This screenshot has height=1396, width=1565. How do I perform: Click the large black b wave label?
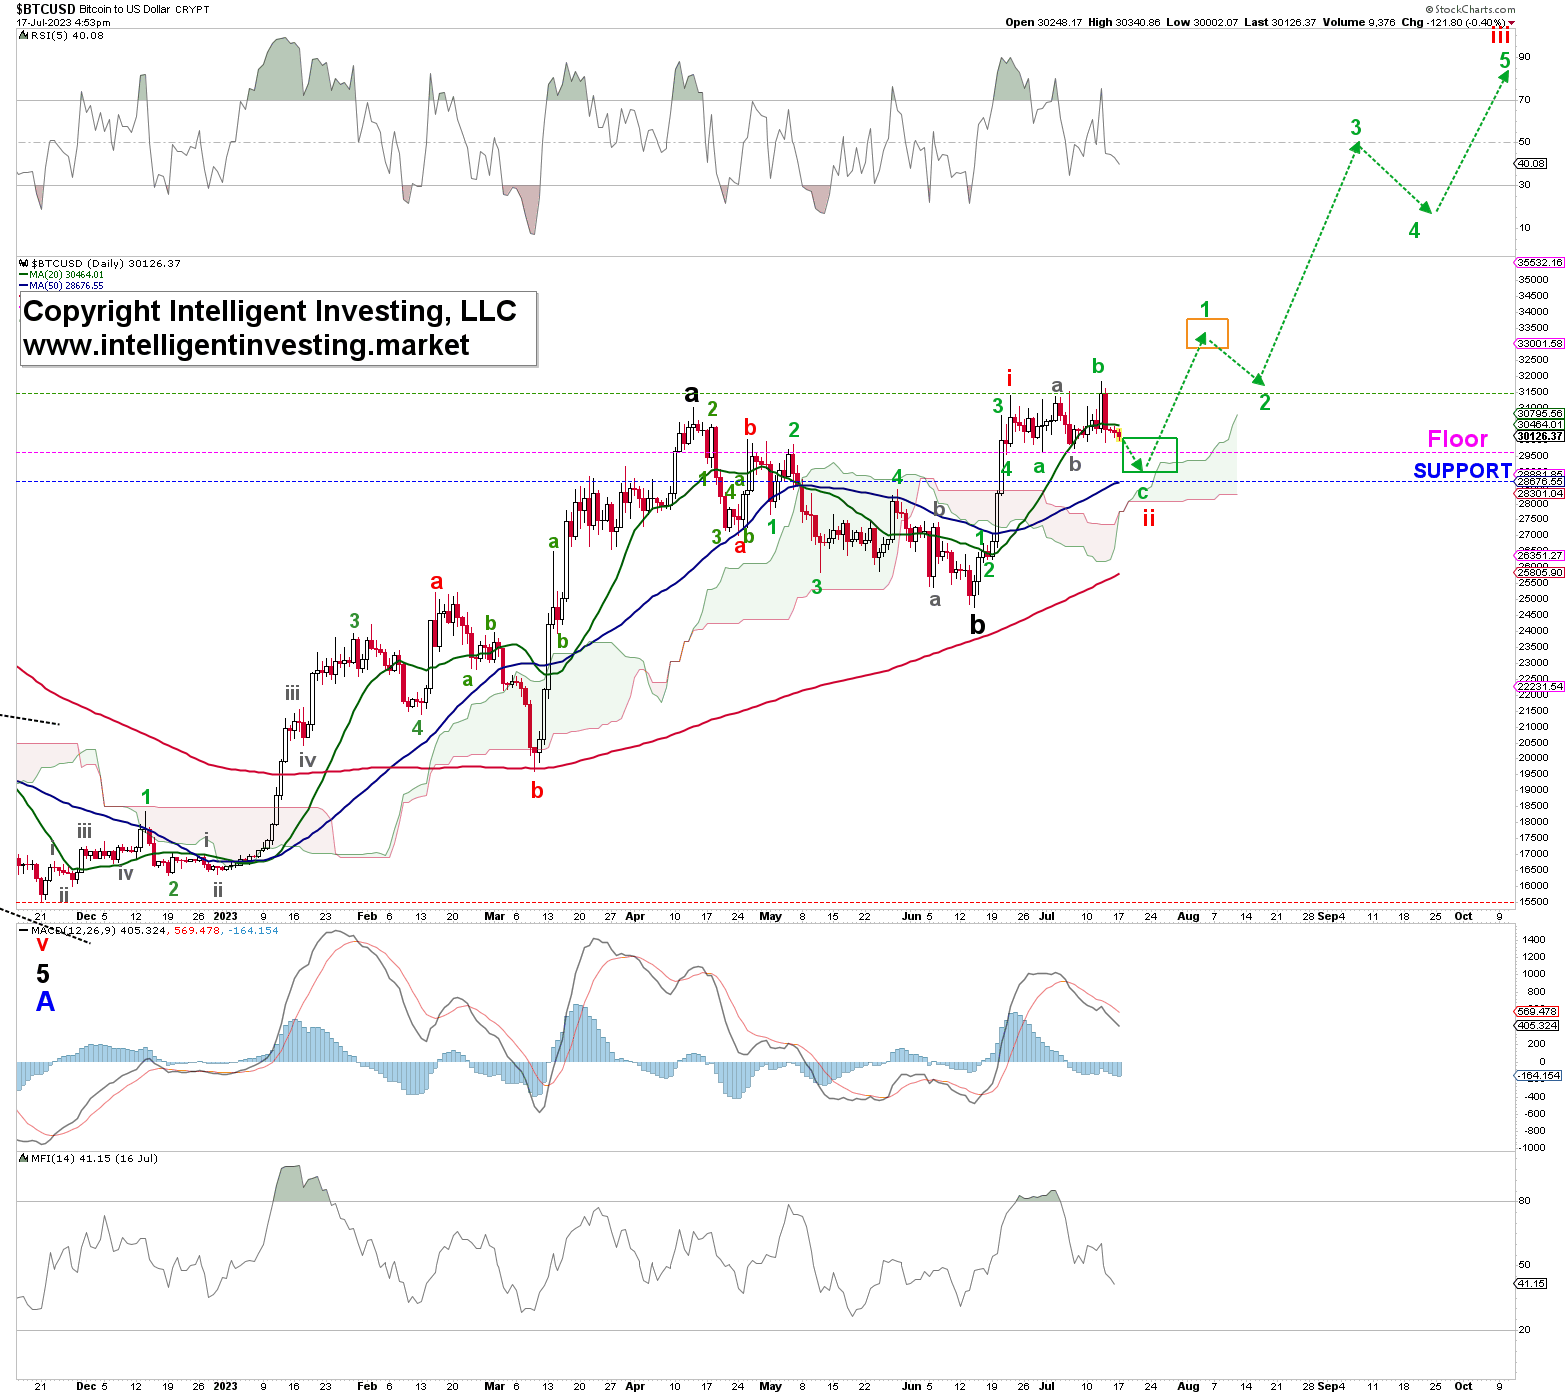click(x=977, y=625)
